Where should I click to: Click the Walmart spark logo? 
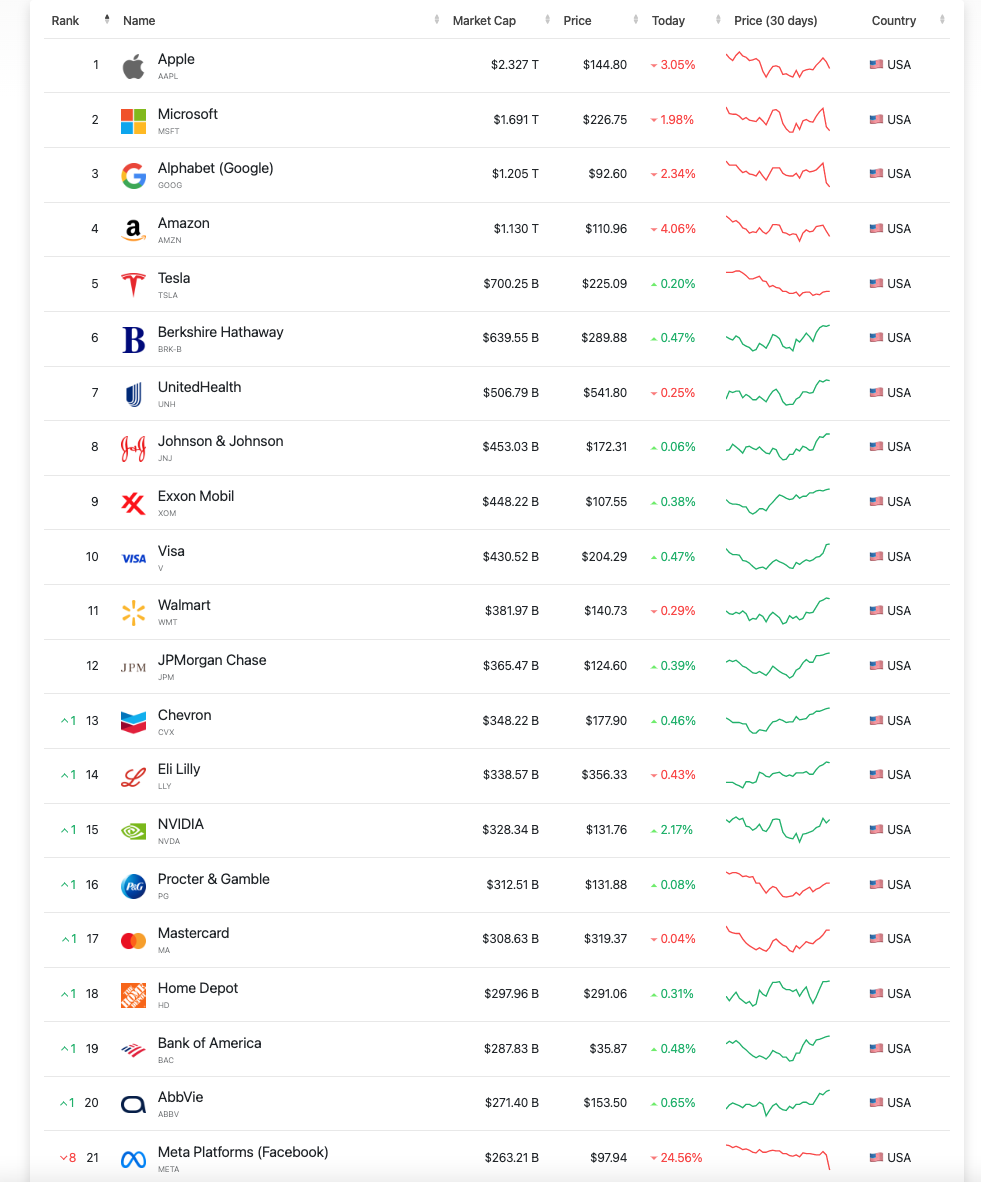[x=133, y=612]
